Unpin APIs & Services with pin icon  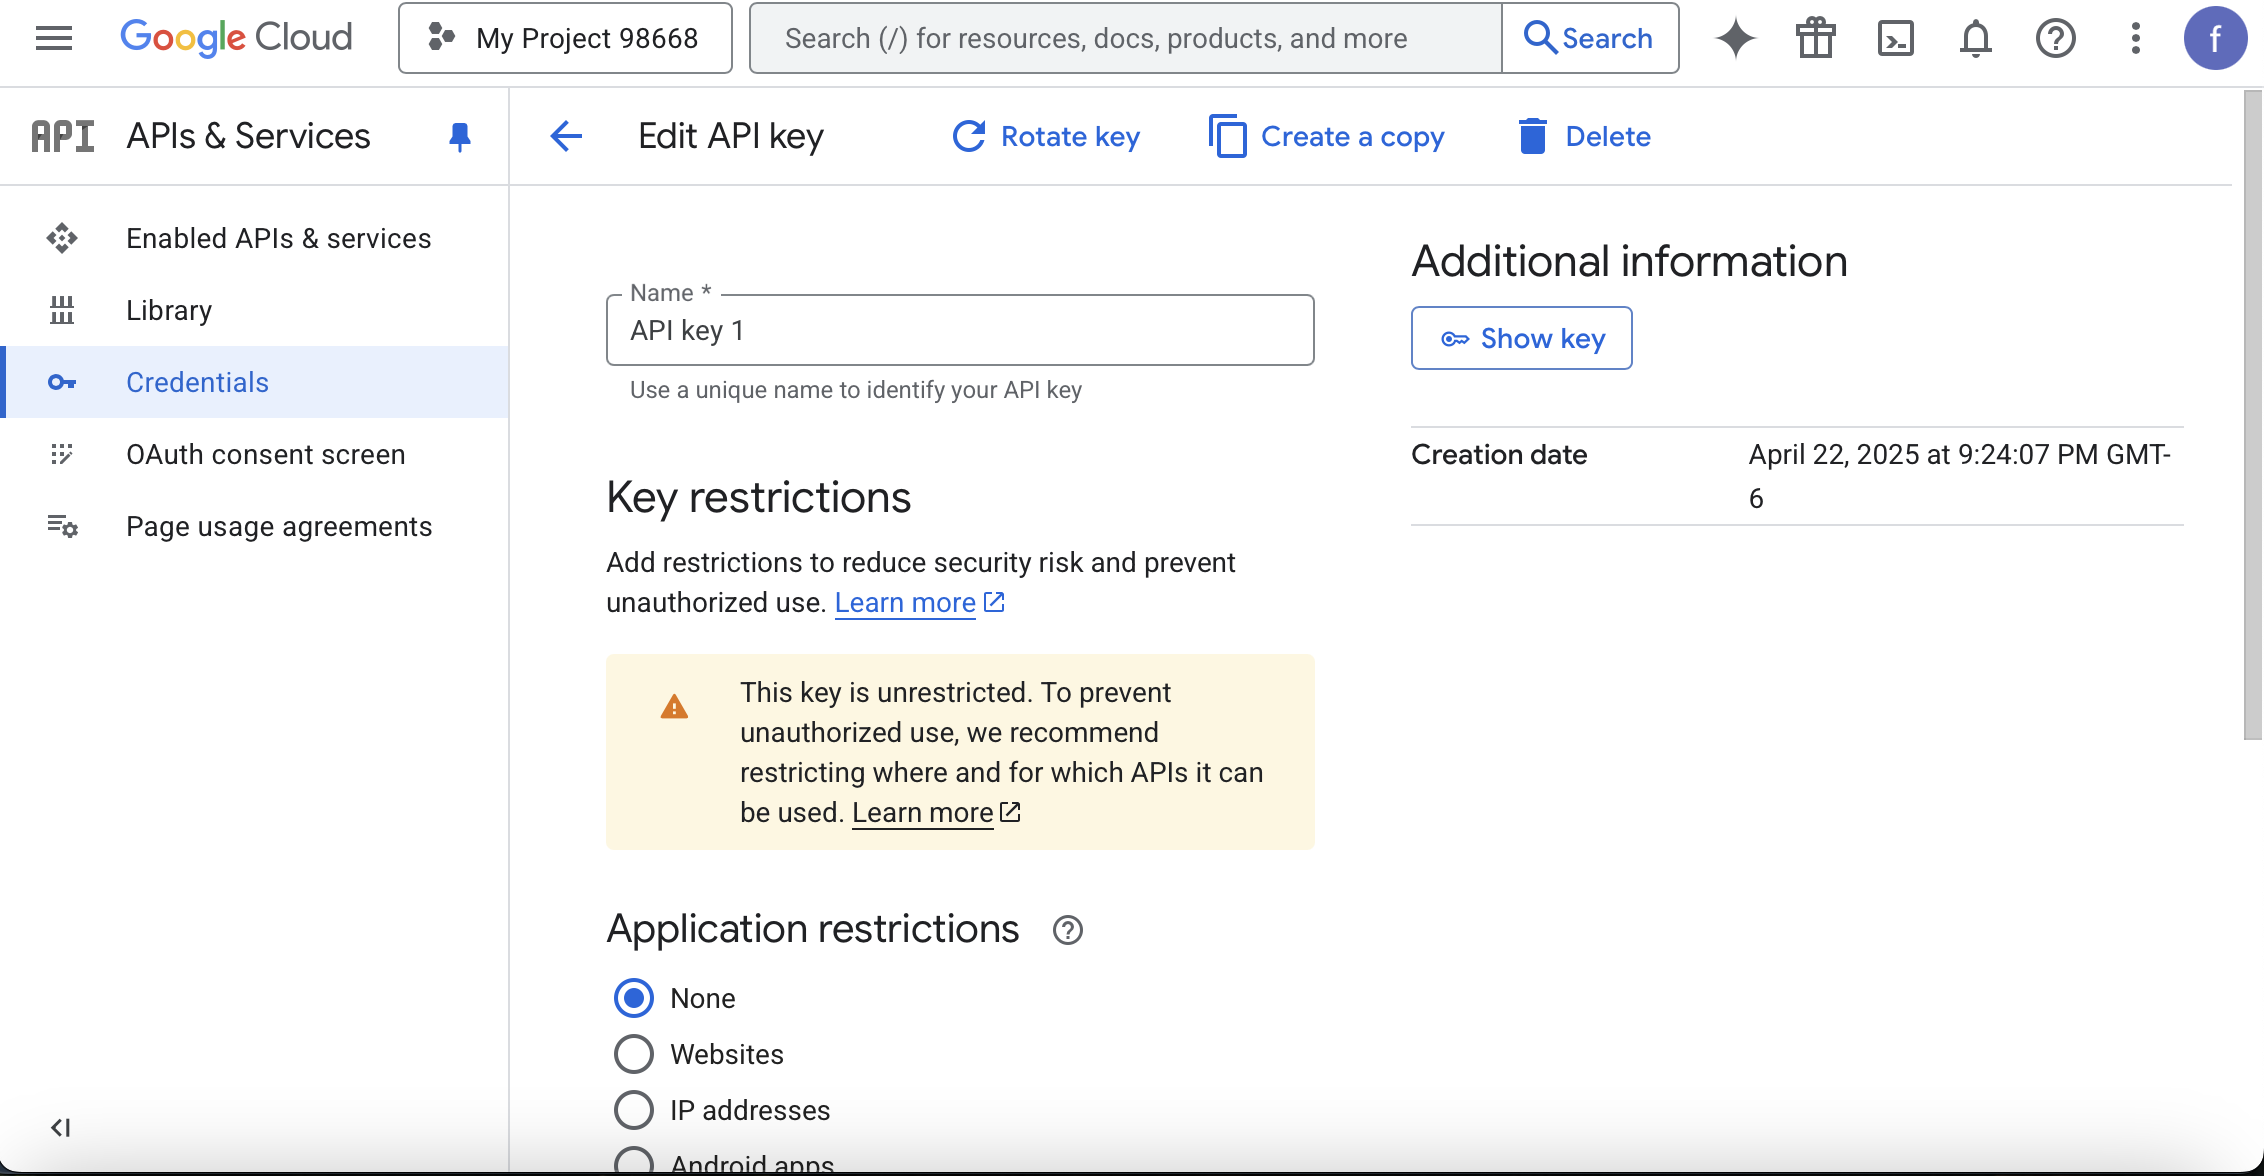click(x=459, y=136)
